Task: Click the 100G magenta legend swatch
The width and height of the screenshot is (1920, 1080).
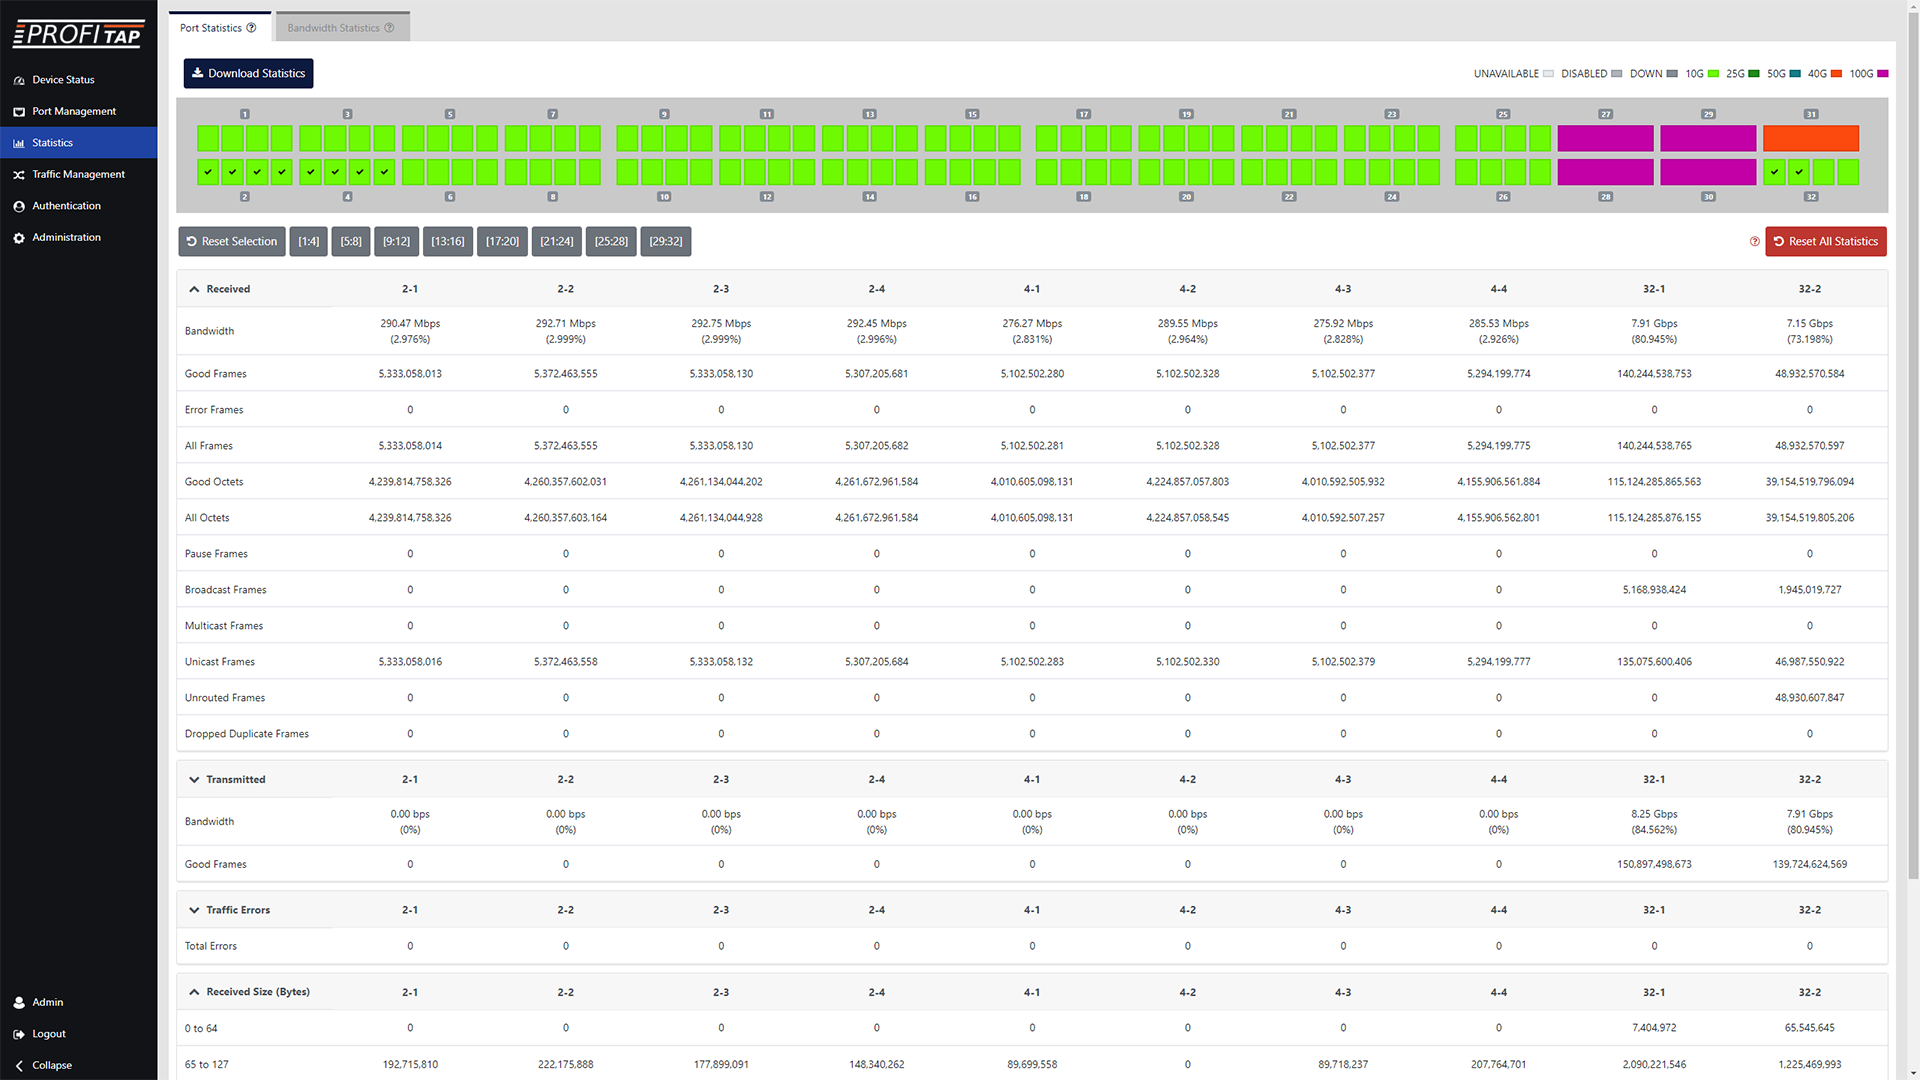Action: coord(1884,73)
